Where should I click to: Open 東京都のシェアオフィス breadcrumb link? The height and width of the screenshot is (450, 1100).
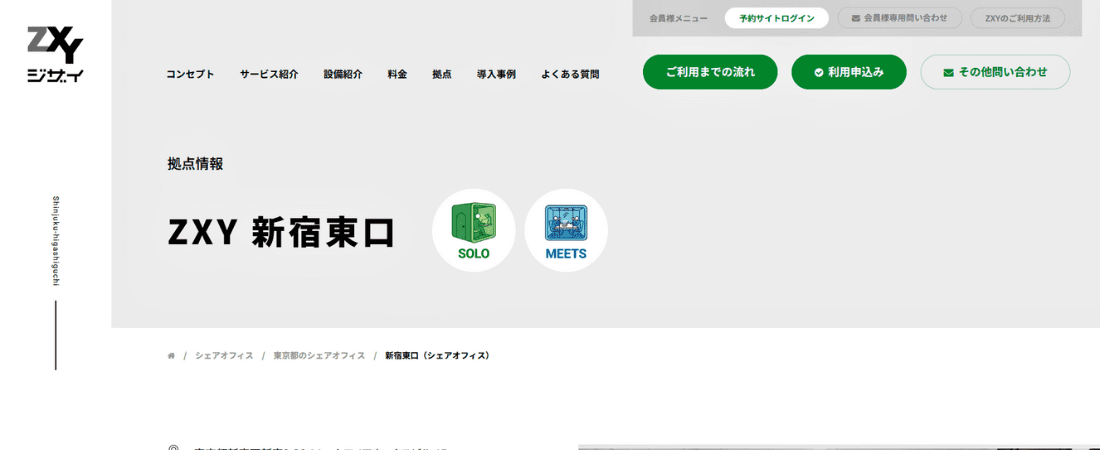coord(319,356)
